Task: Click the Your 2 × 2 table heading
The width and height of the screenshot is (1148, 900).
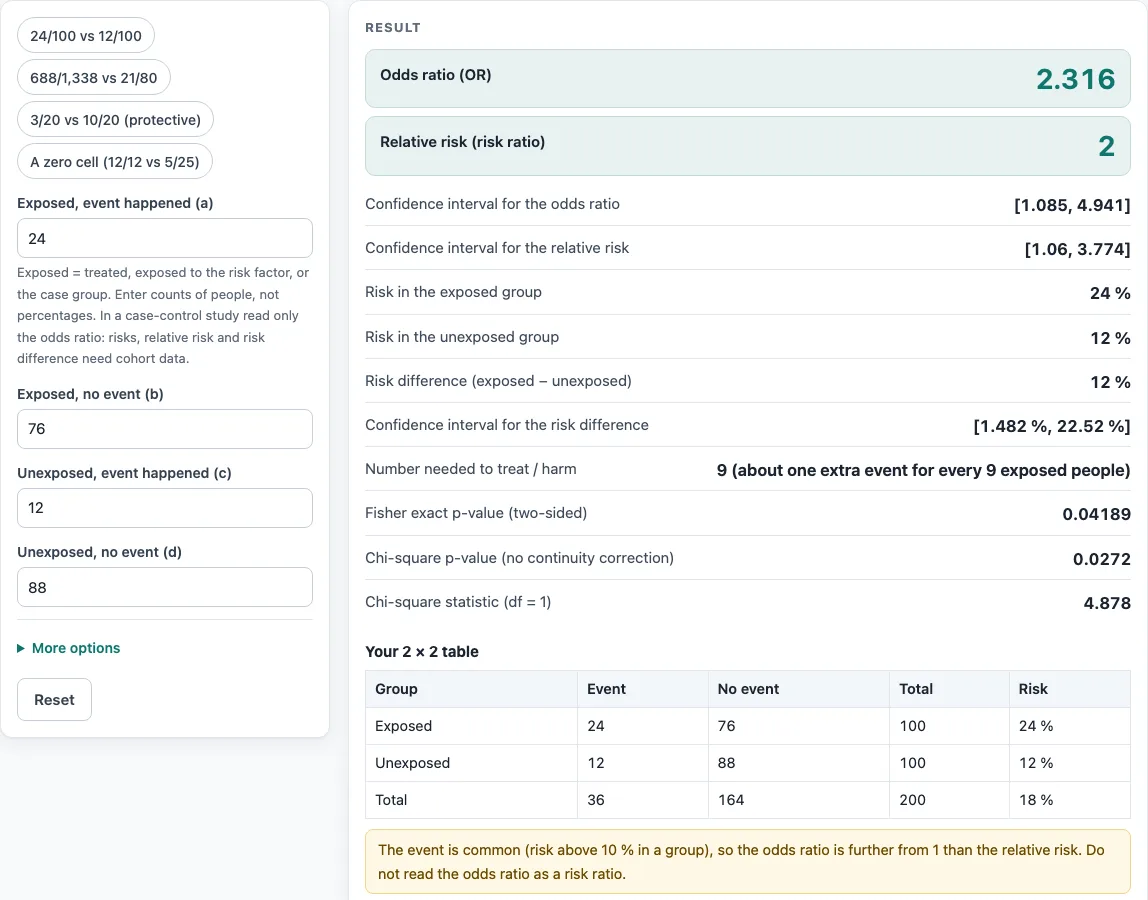Action: 422,652
